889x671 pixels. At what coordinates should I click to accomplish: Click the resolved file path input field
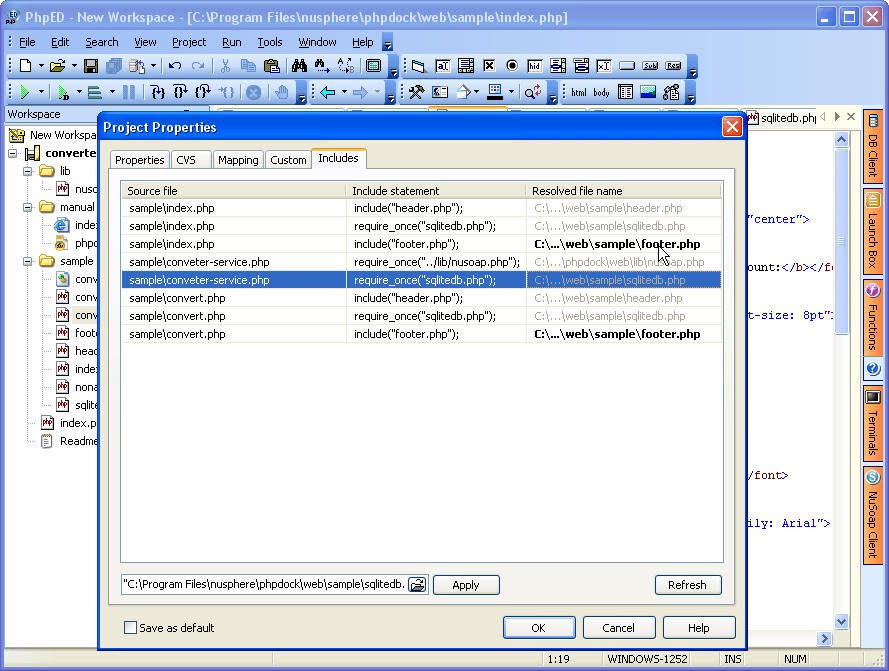(x=264, y=585)
